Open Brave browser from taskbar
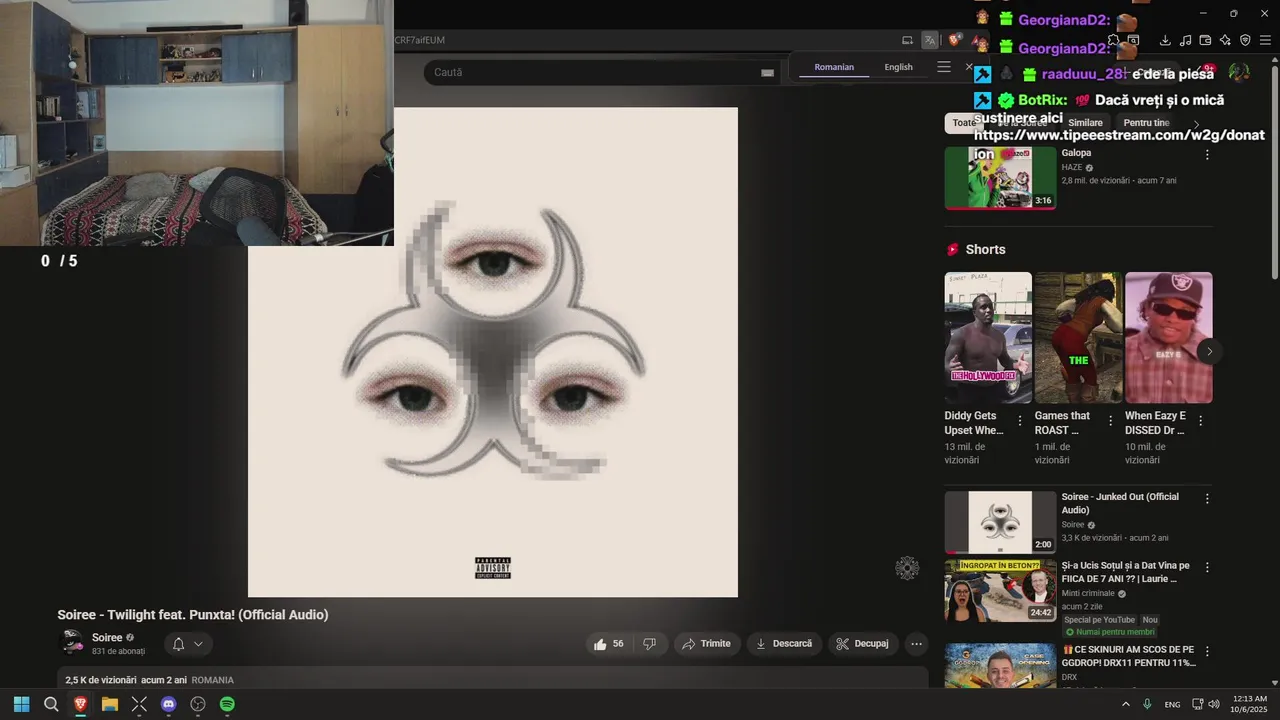1280x720 pixels. [80, 704]
